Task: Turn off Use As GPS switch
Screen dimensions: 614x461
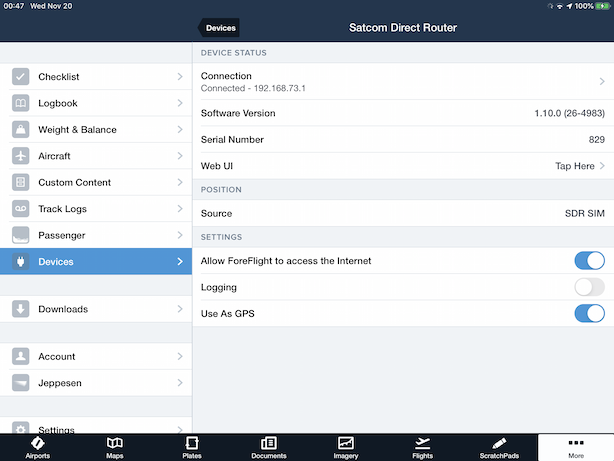Action: point(589,313)
